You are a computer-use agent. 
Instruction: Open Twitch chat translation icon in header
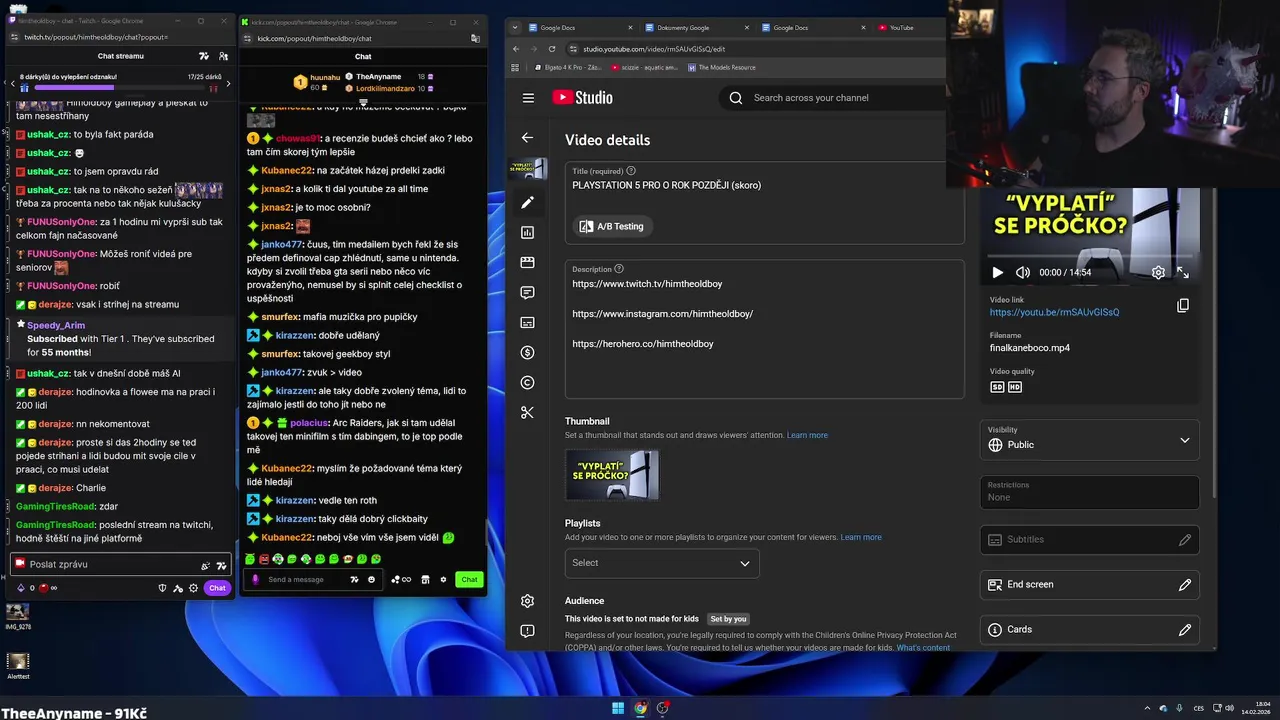(x=204, y=56)
